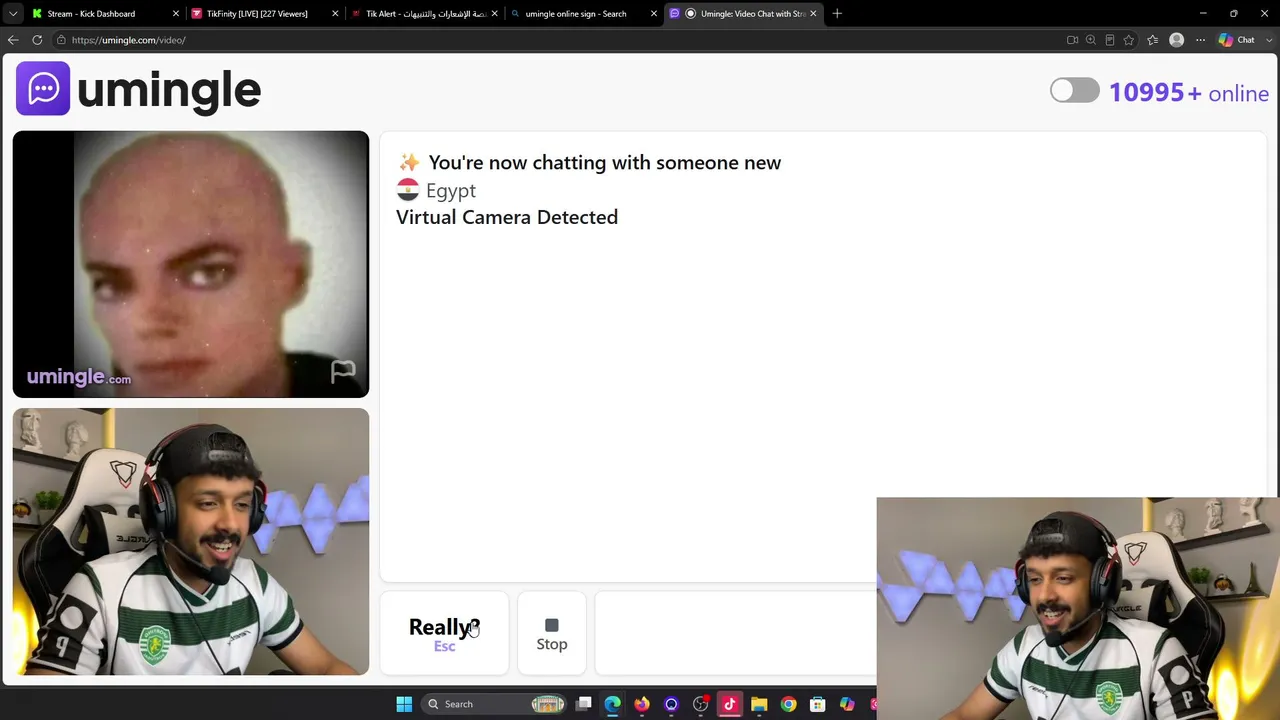Screen dimensions: 1280x720
Task: Switch to the Tik Alert tab
Action: (424, 14)
